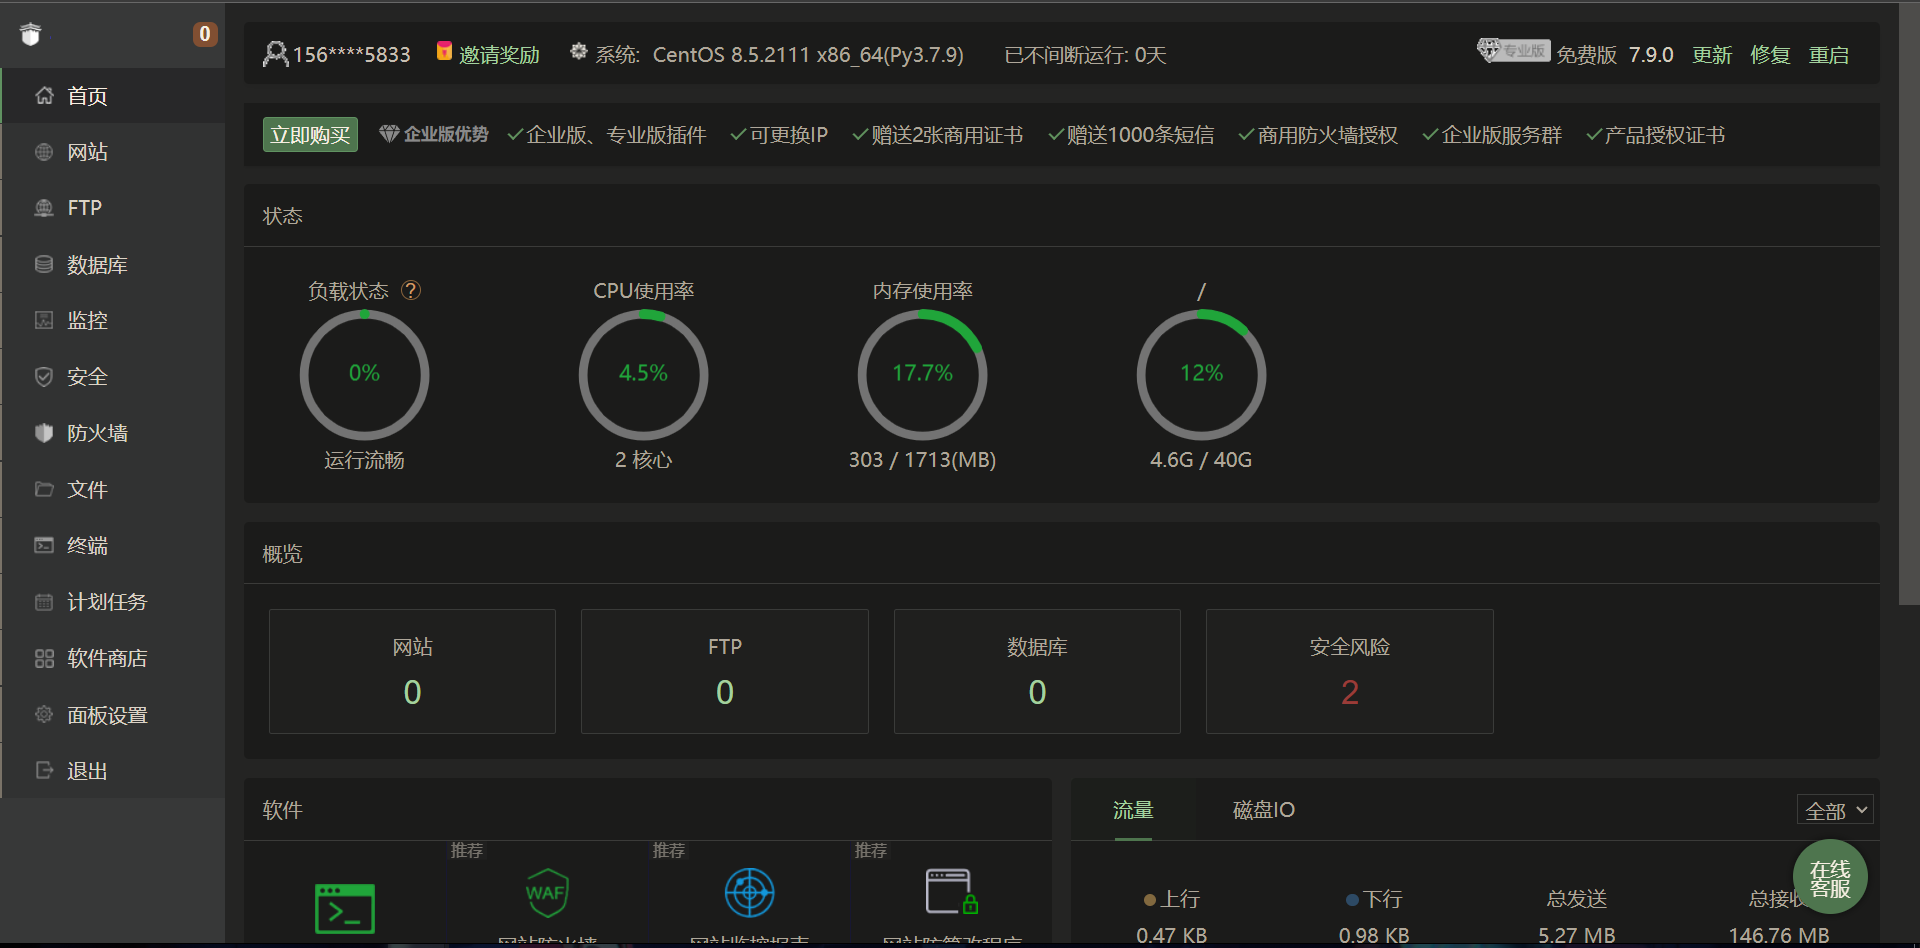Click the 下行 traffic legend
Viewport: 1920px width, 948px height.
point(1374,899)
